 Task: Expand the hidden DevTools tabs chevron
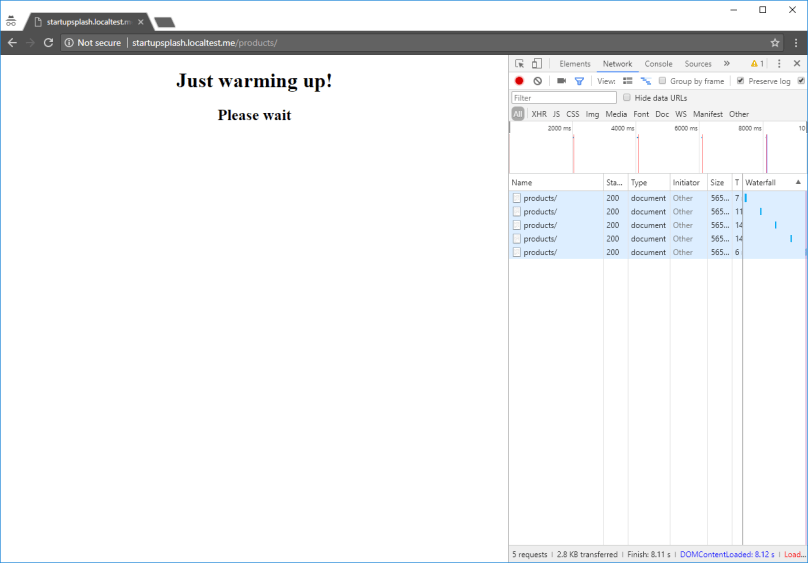[727, 64]
